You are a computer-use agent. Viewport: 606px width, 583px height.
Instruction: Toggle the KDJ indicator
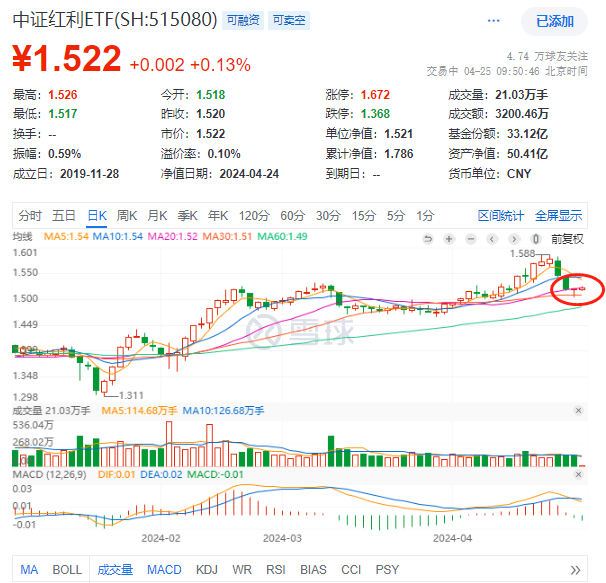pyautogui.click(x=207, y=569)
